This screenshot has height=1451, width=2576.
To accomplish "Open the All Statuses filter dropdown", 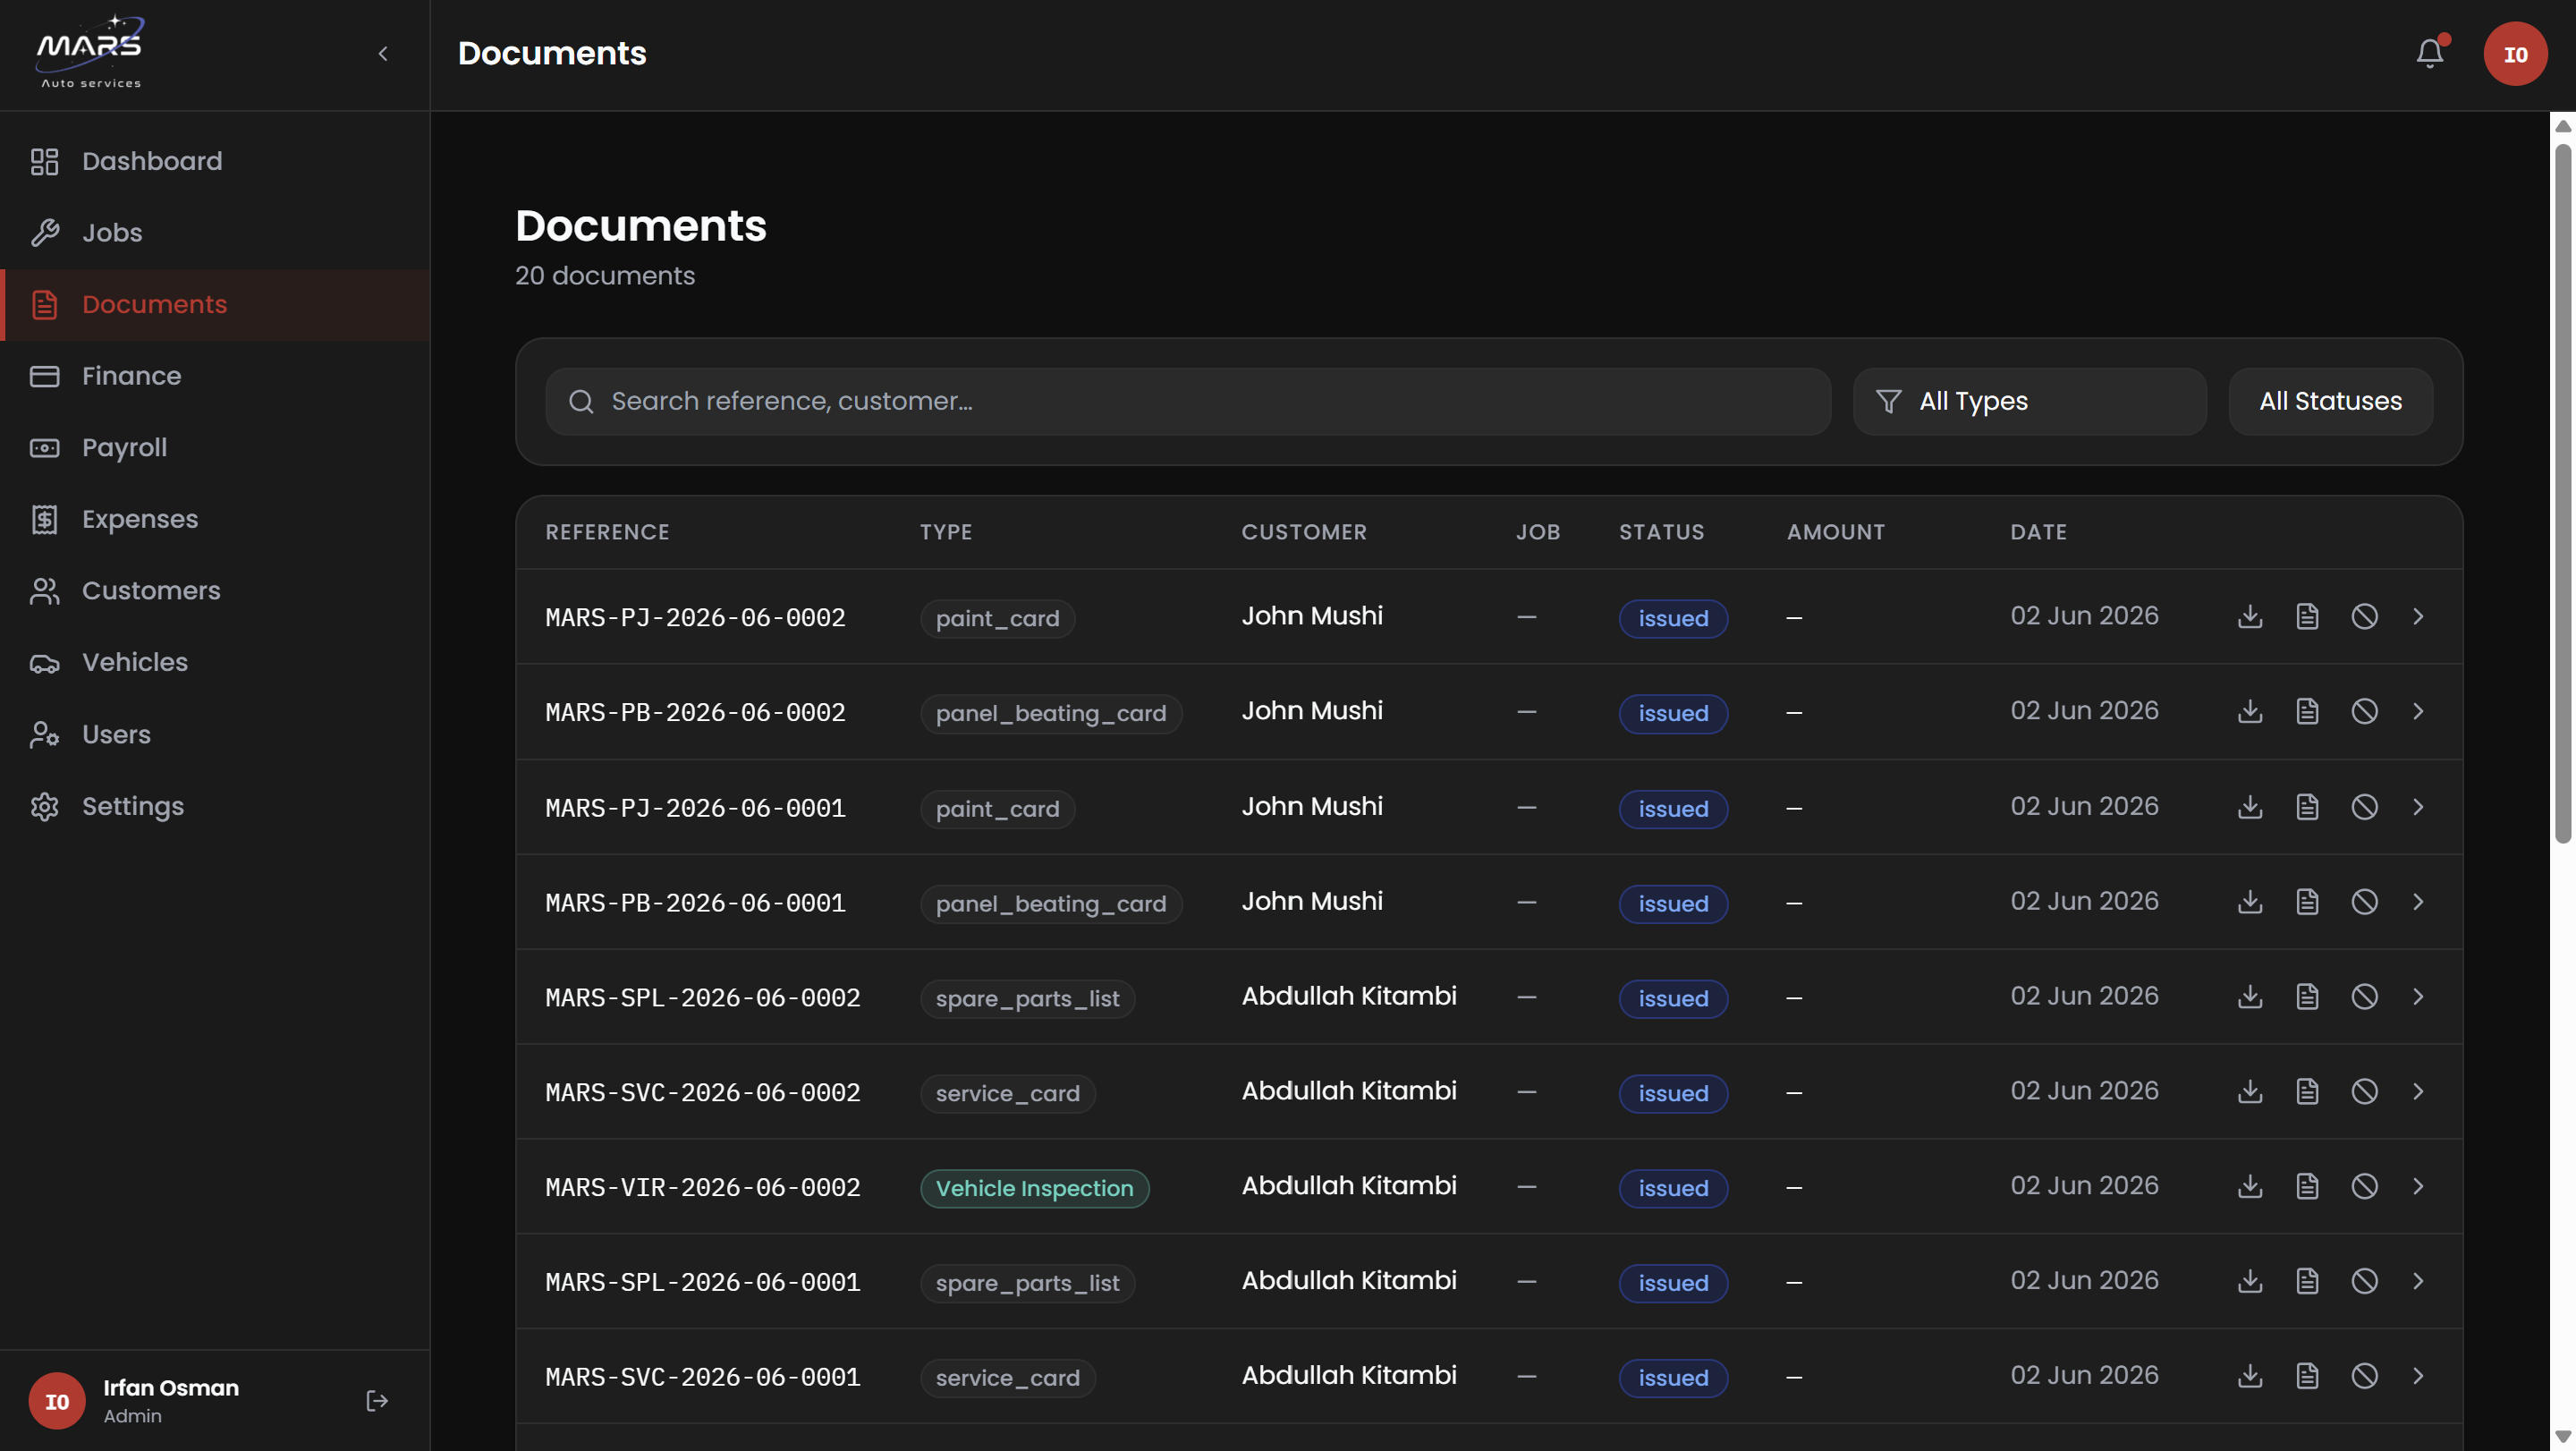I will click(x=2330, y=402).
